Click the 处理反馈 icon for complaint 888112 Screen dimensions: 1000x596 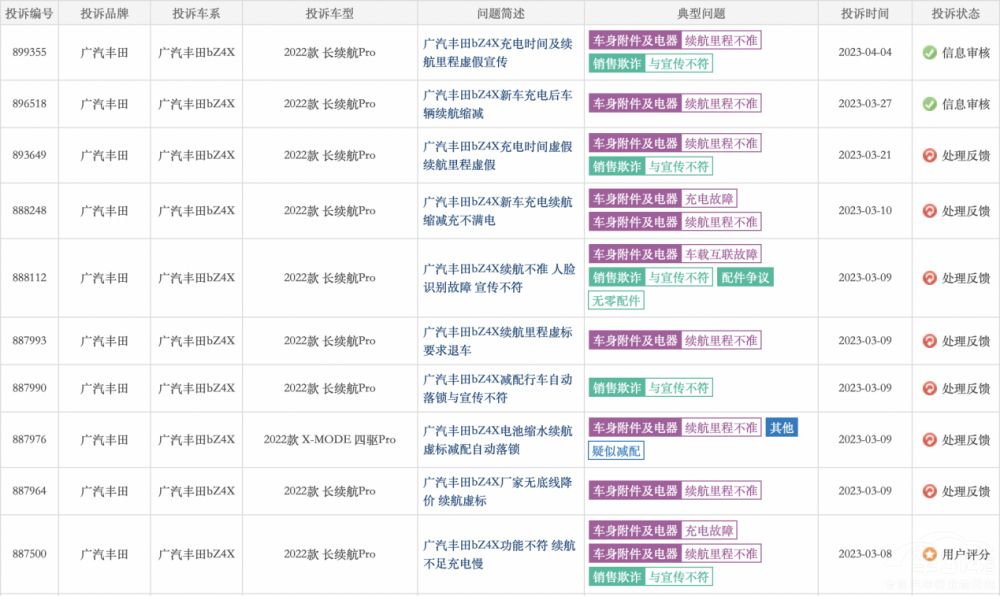[929, 278]
